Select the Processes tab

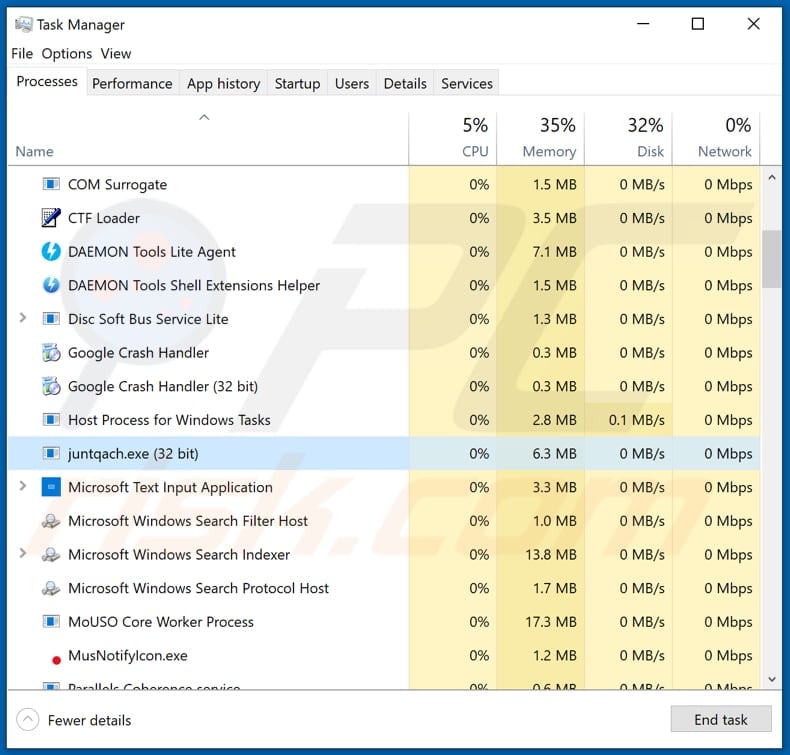click(47, 82)
